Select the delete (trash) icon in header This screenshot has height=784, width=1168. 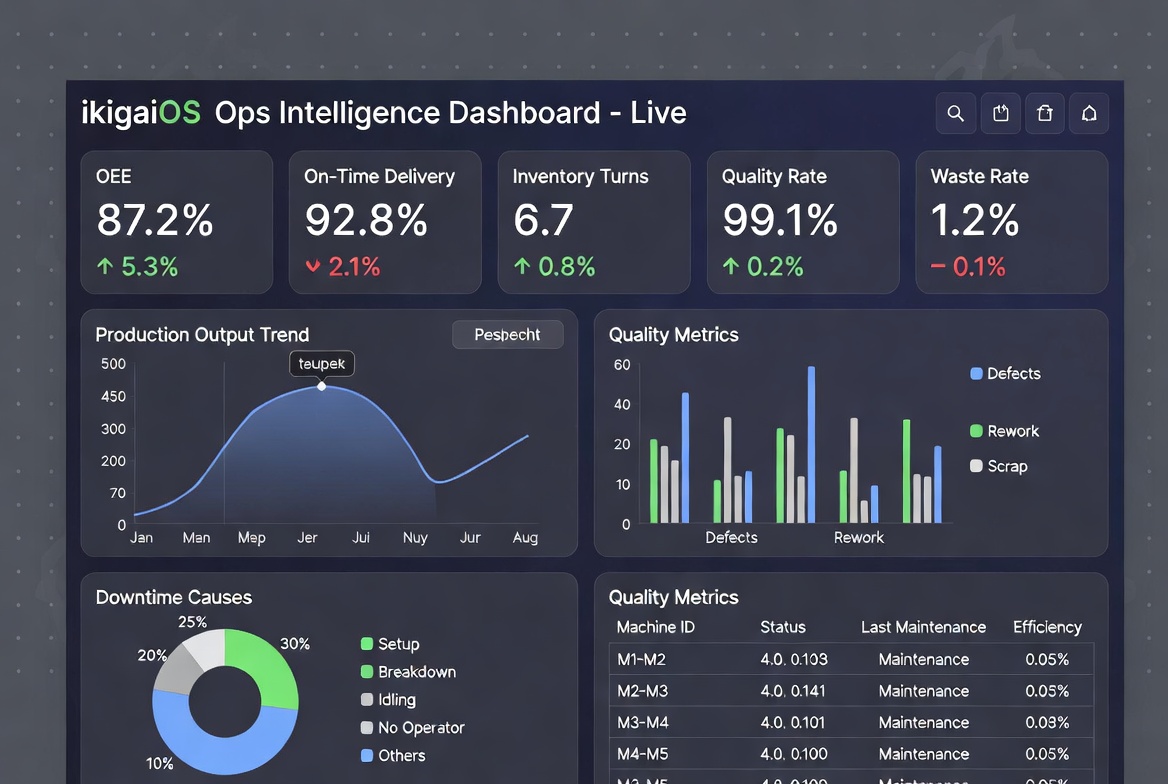click(1044, 113)
